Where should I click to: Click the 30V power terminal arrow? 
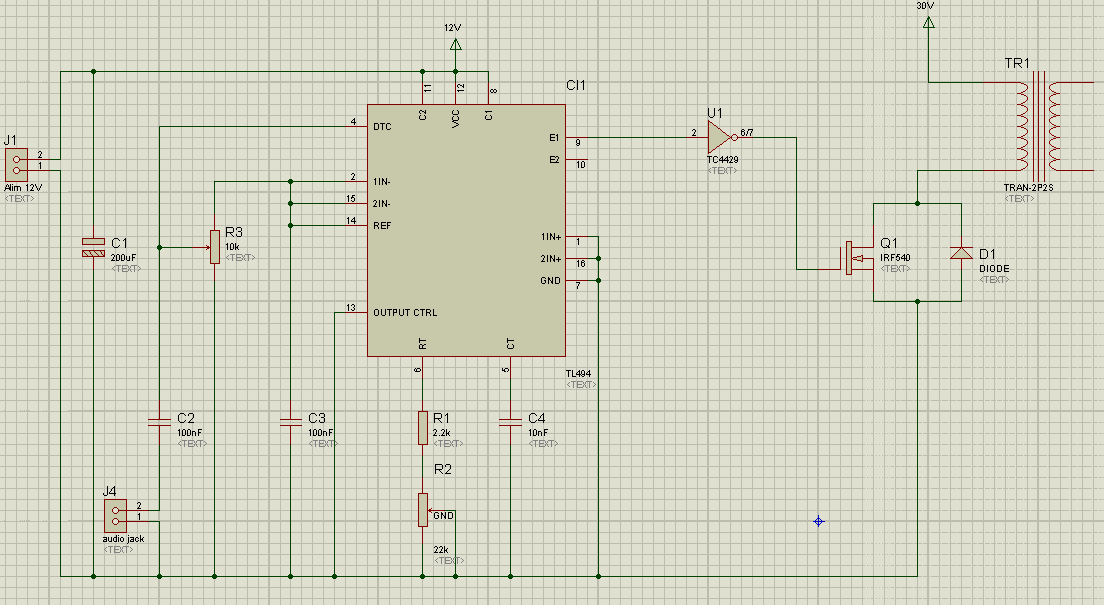(x=929, y=23)
